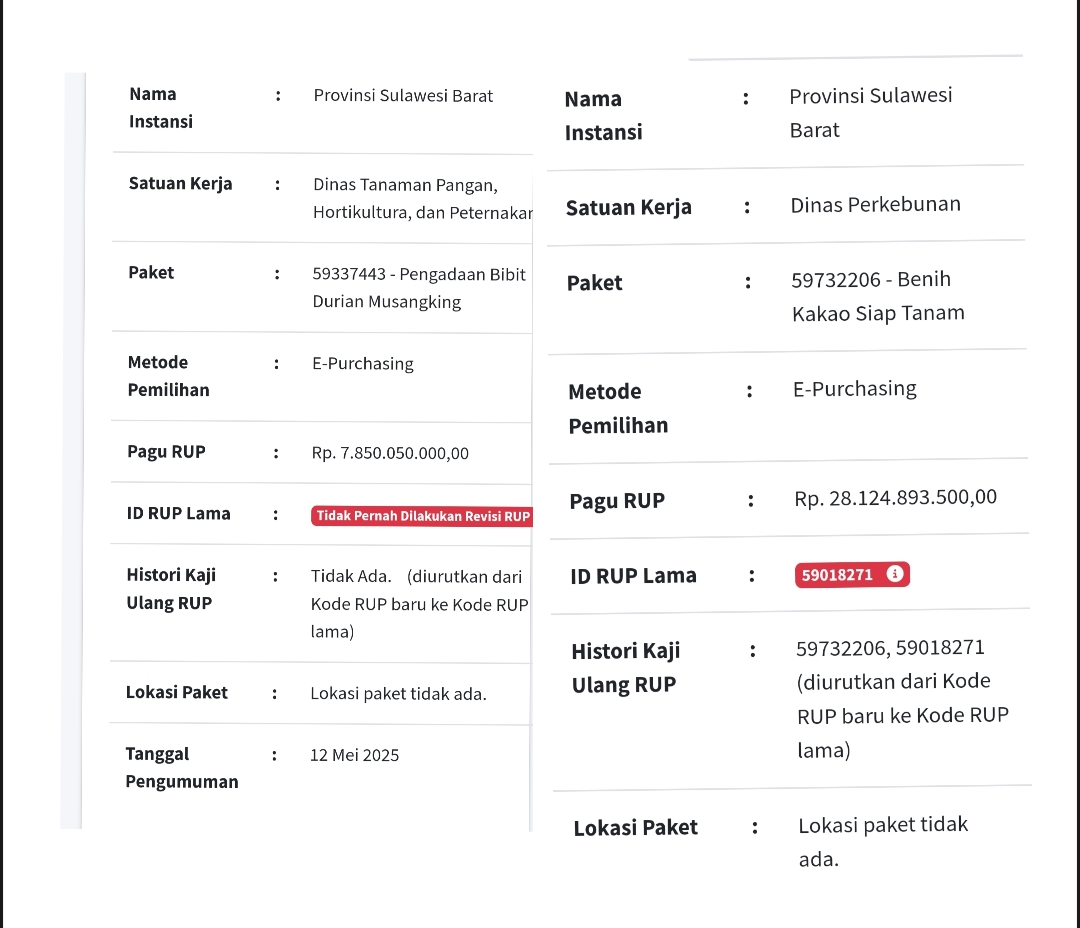Screen dimensions: 1080x928
Task: Click the left panel Provinsi Sulawesi Barat value
Action: (403, 96)
